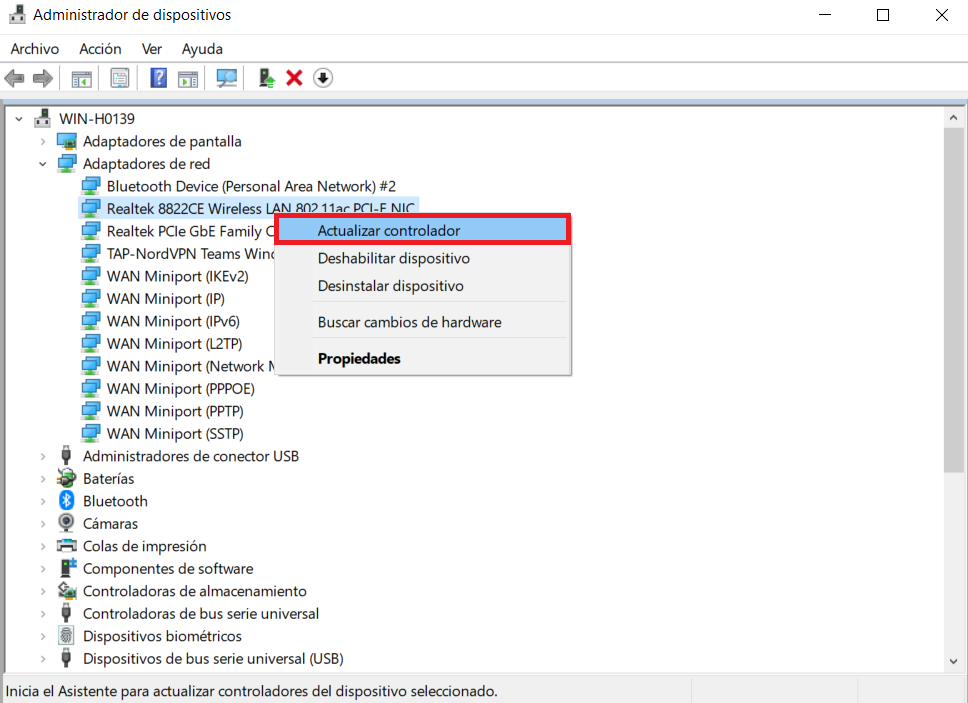Select WAN Miniport (IKEv2)
968x703 pixels.
tap(177, 276)
